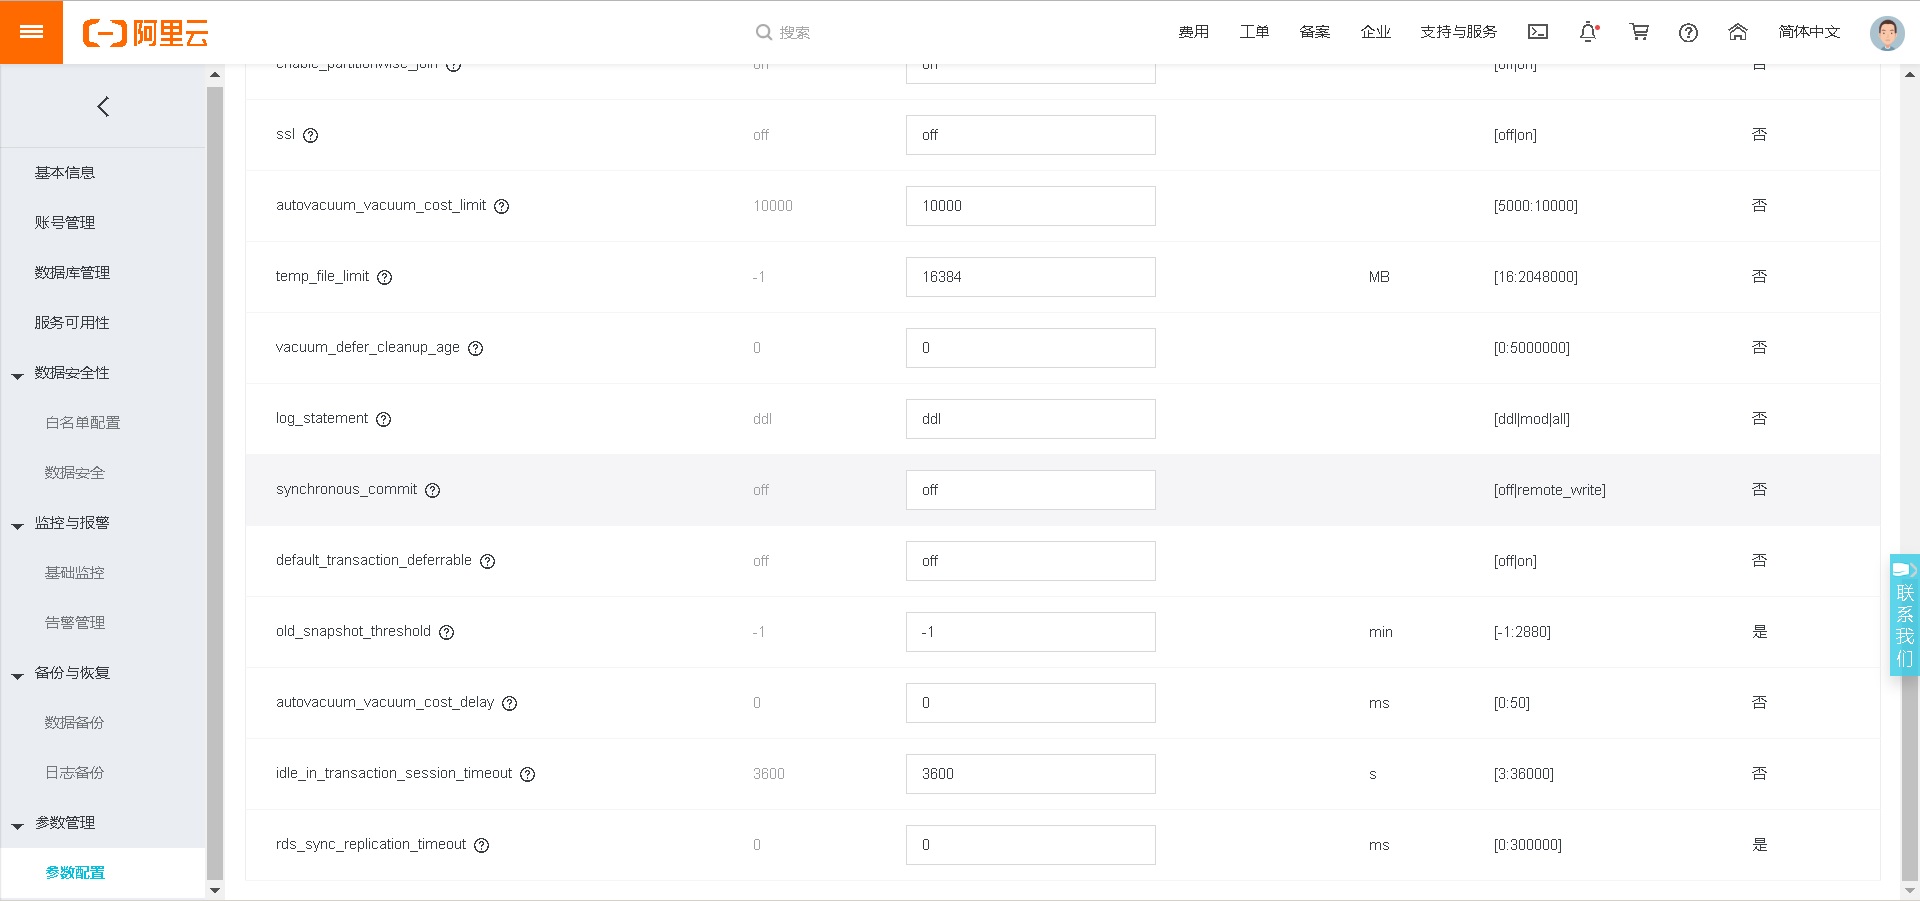
Task: Show help for temp_file_limit parameter
Action: (385, 277)
